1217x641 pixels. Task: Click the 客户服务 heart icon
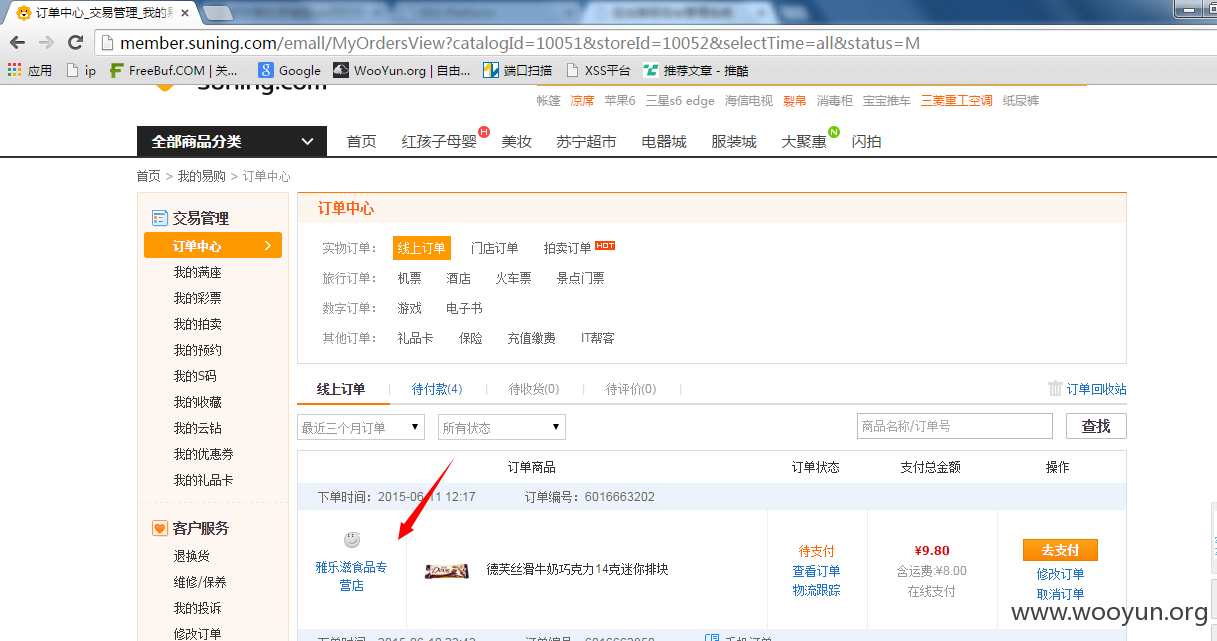(159, 527)
